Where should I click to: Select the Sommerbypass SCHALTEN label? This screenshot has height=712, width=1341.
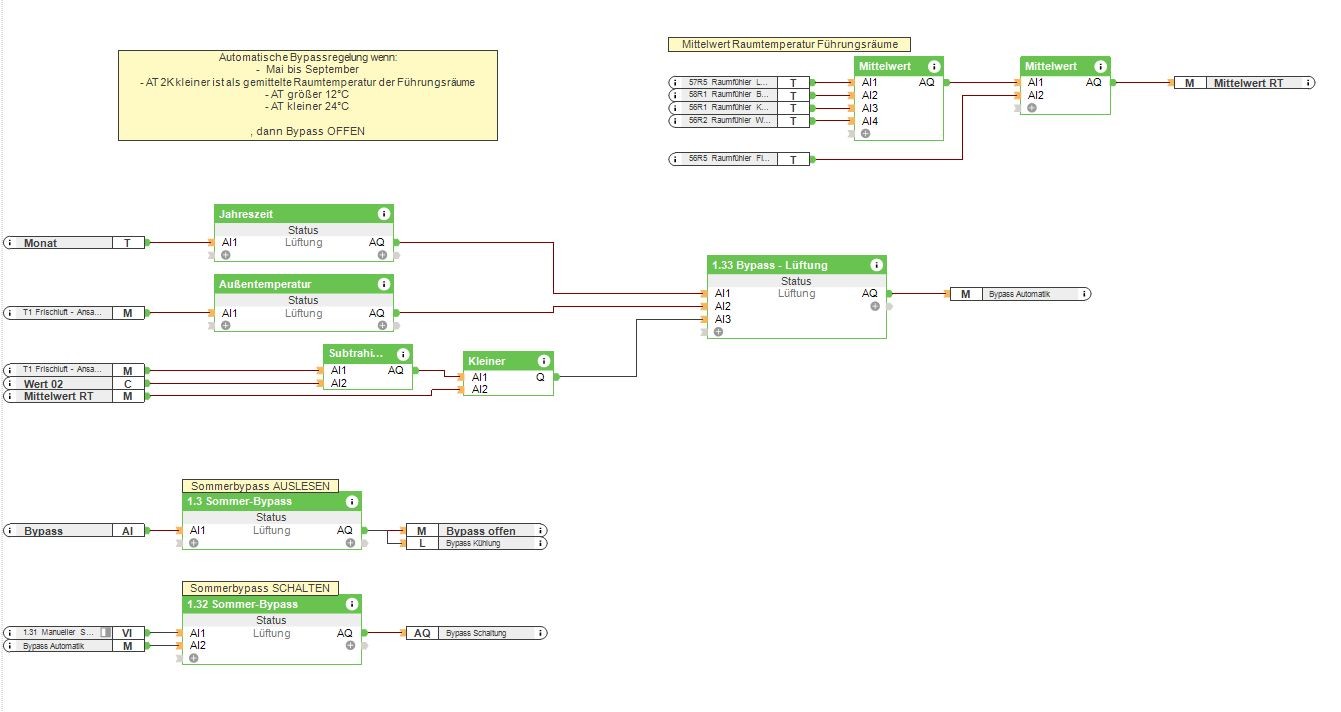coord(260,588)
